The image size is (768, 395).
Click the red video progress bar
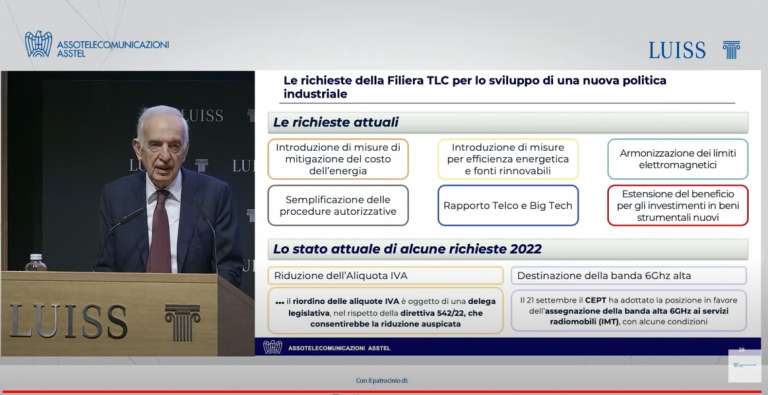(384, 392)
